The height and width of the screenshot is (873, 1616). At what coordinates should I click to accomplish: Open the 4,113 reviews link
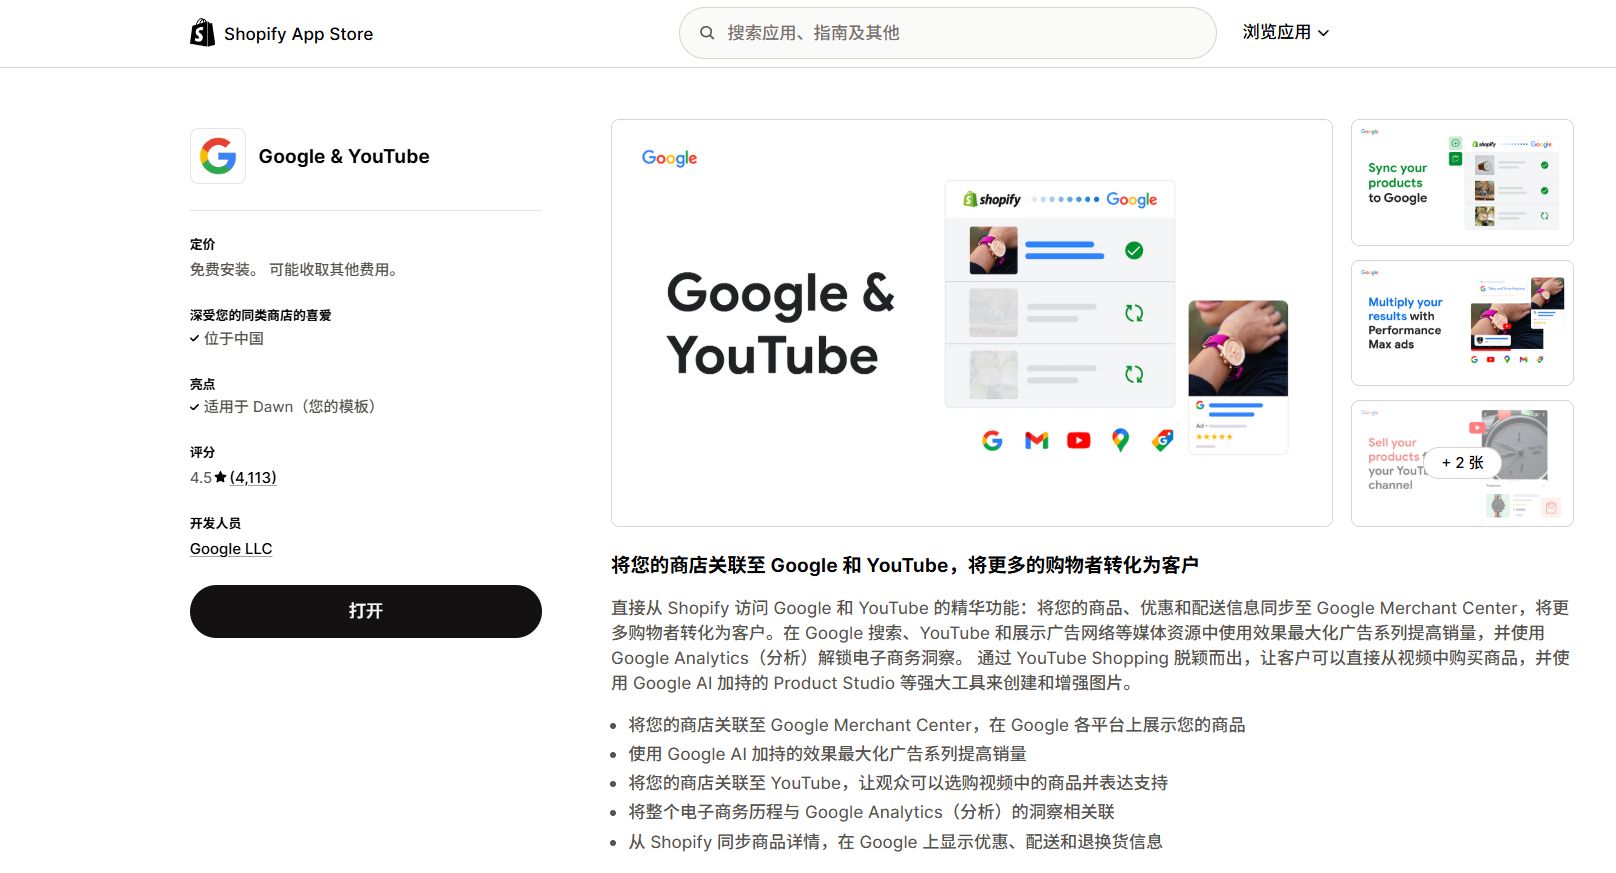pos(253,477)
